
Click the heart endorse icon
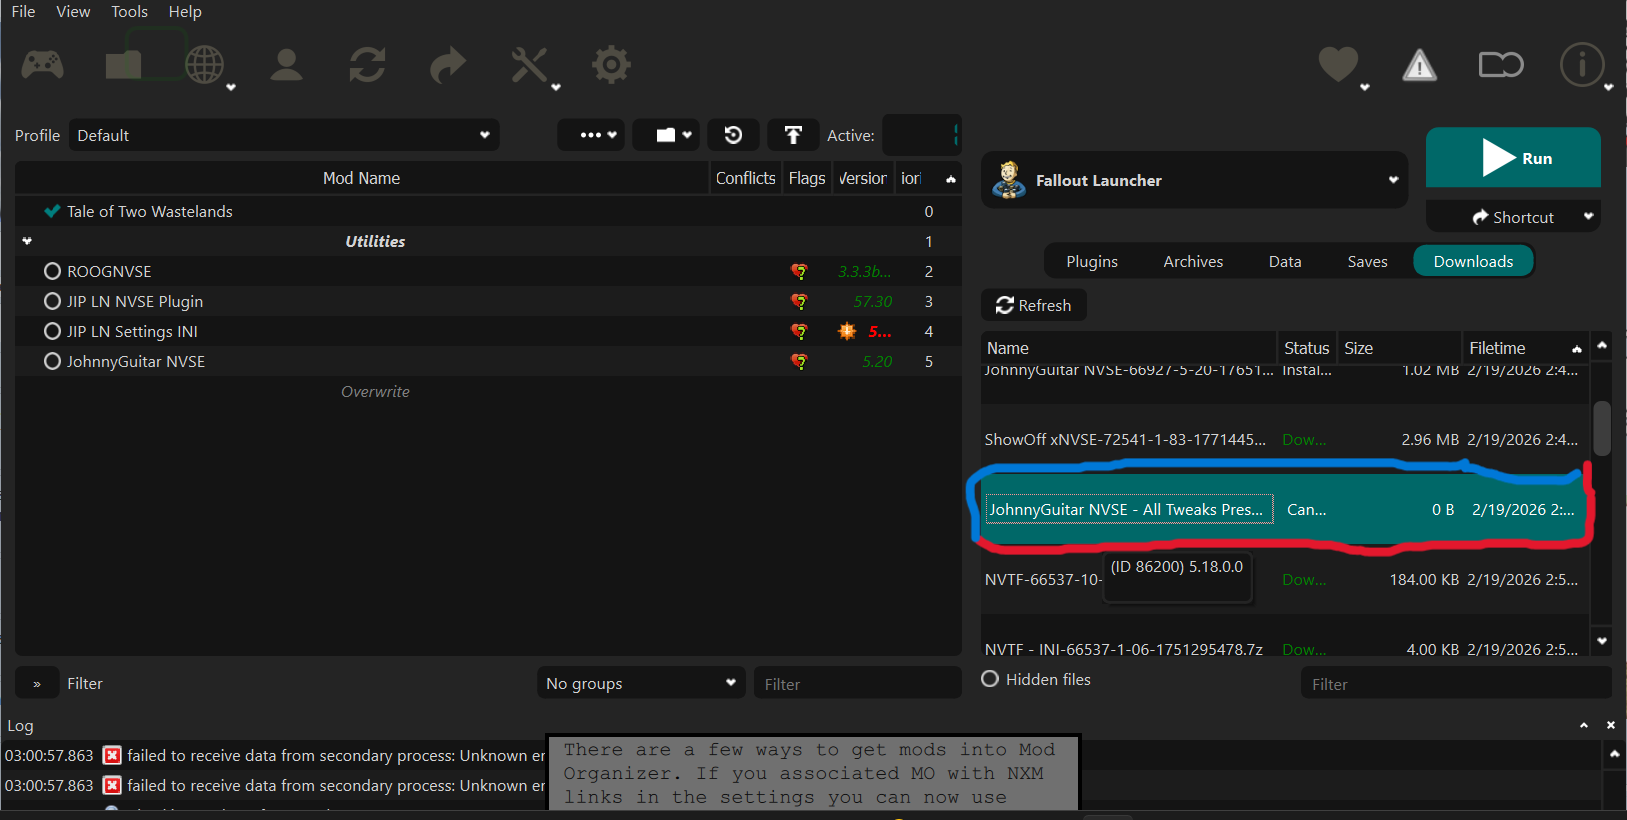pos(1338,65)
